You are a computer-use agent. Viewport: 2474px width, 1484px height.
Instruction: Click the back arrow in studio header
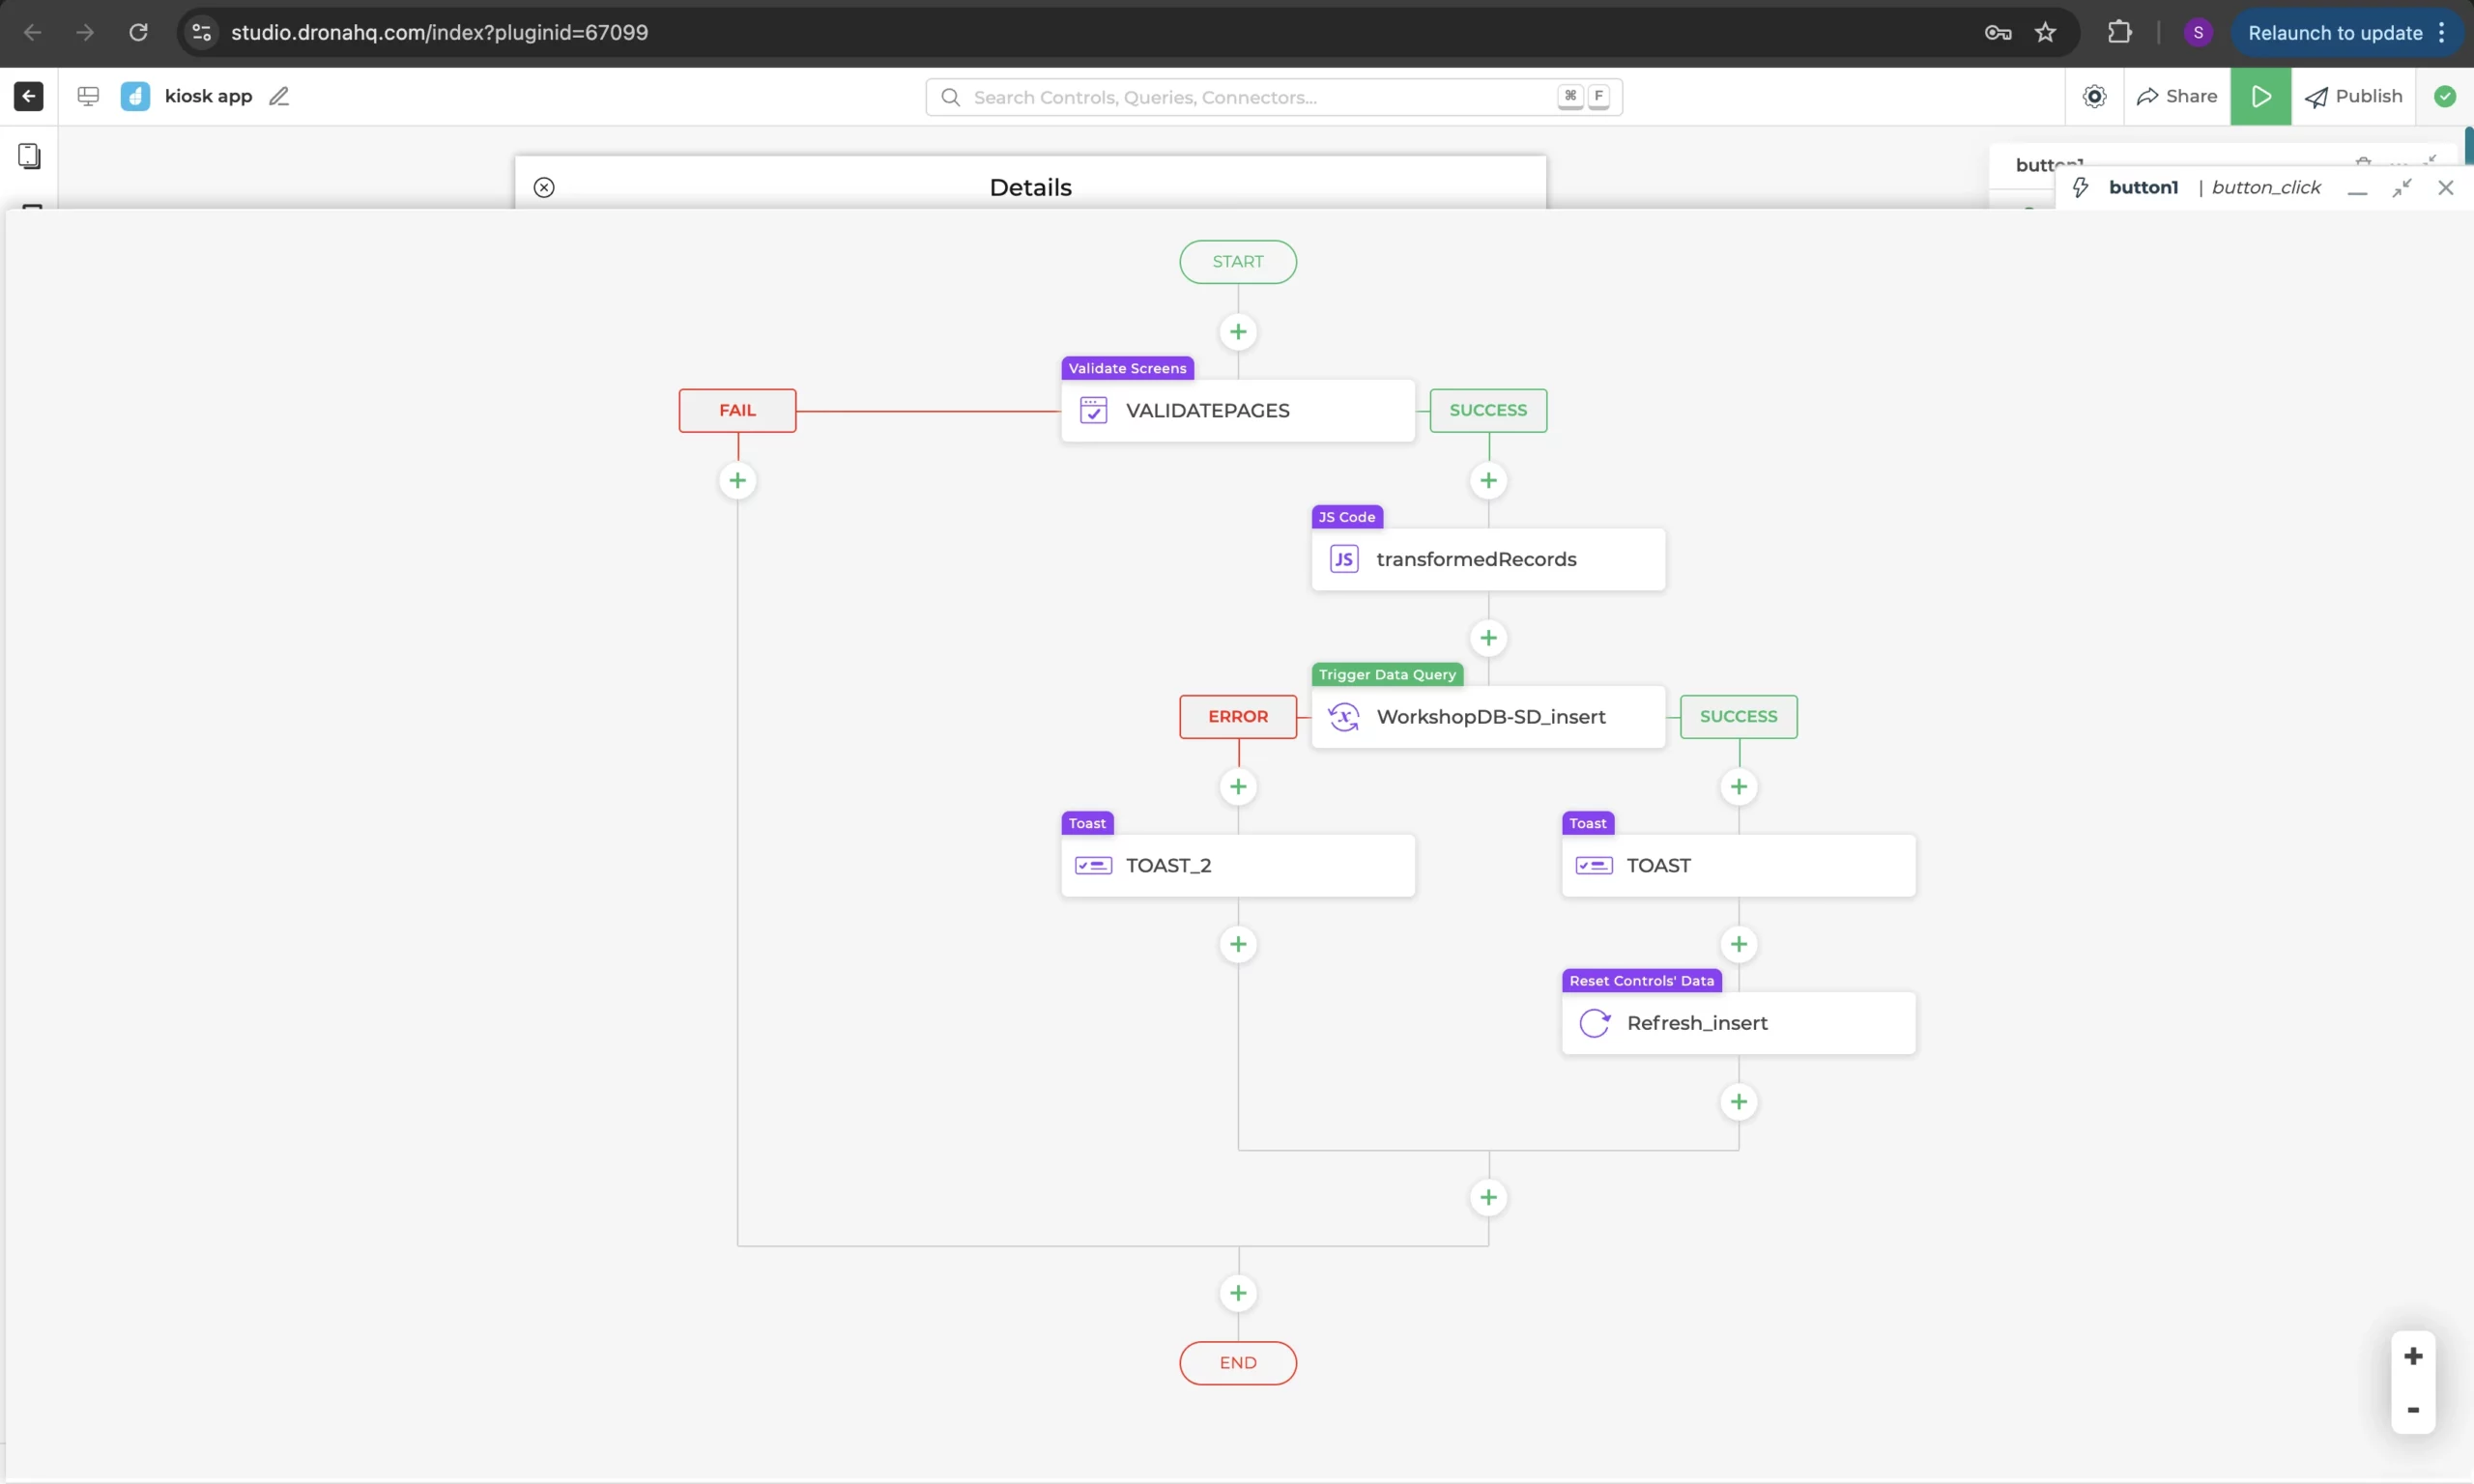click(28, 96)
